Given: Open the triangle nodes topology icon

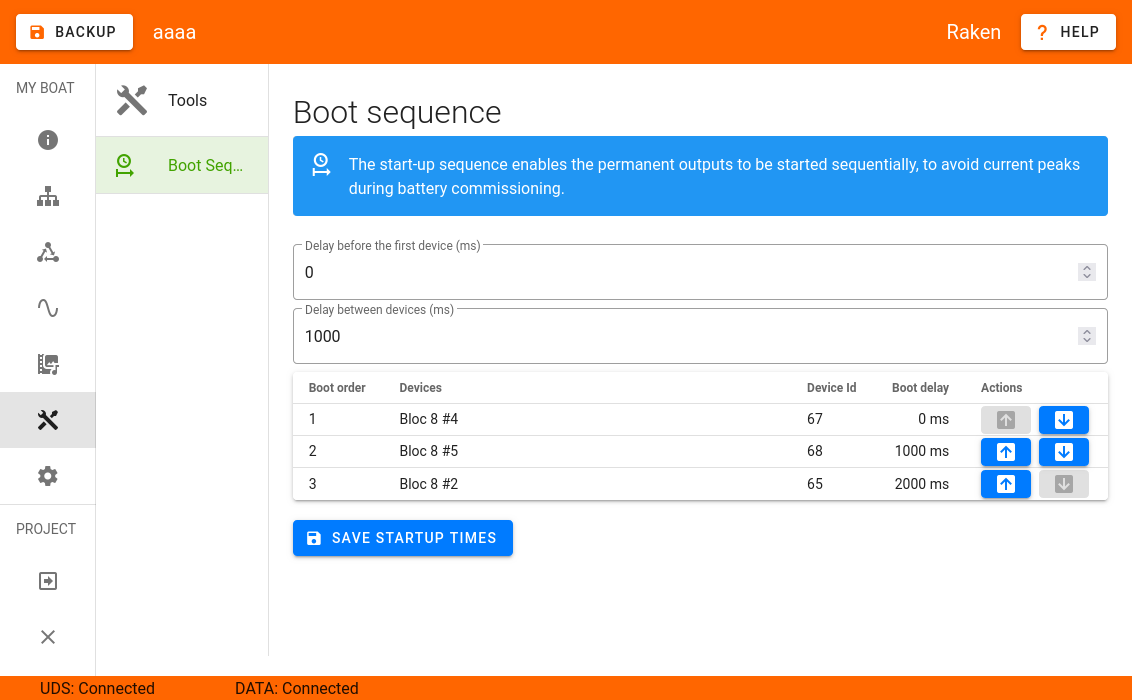Looking at the screenshot, I should coord(48,253).
